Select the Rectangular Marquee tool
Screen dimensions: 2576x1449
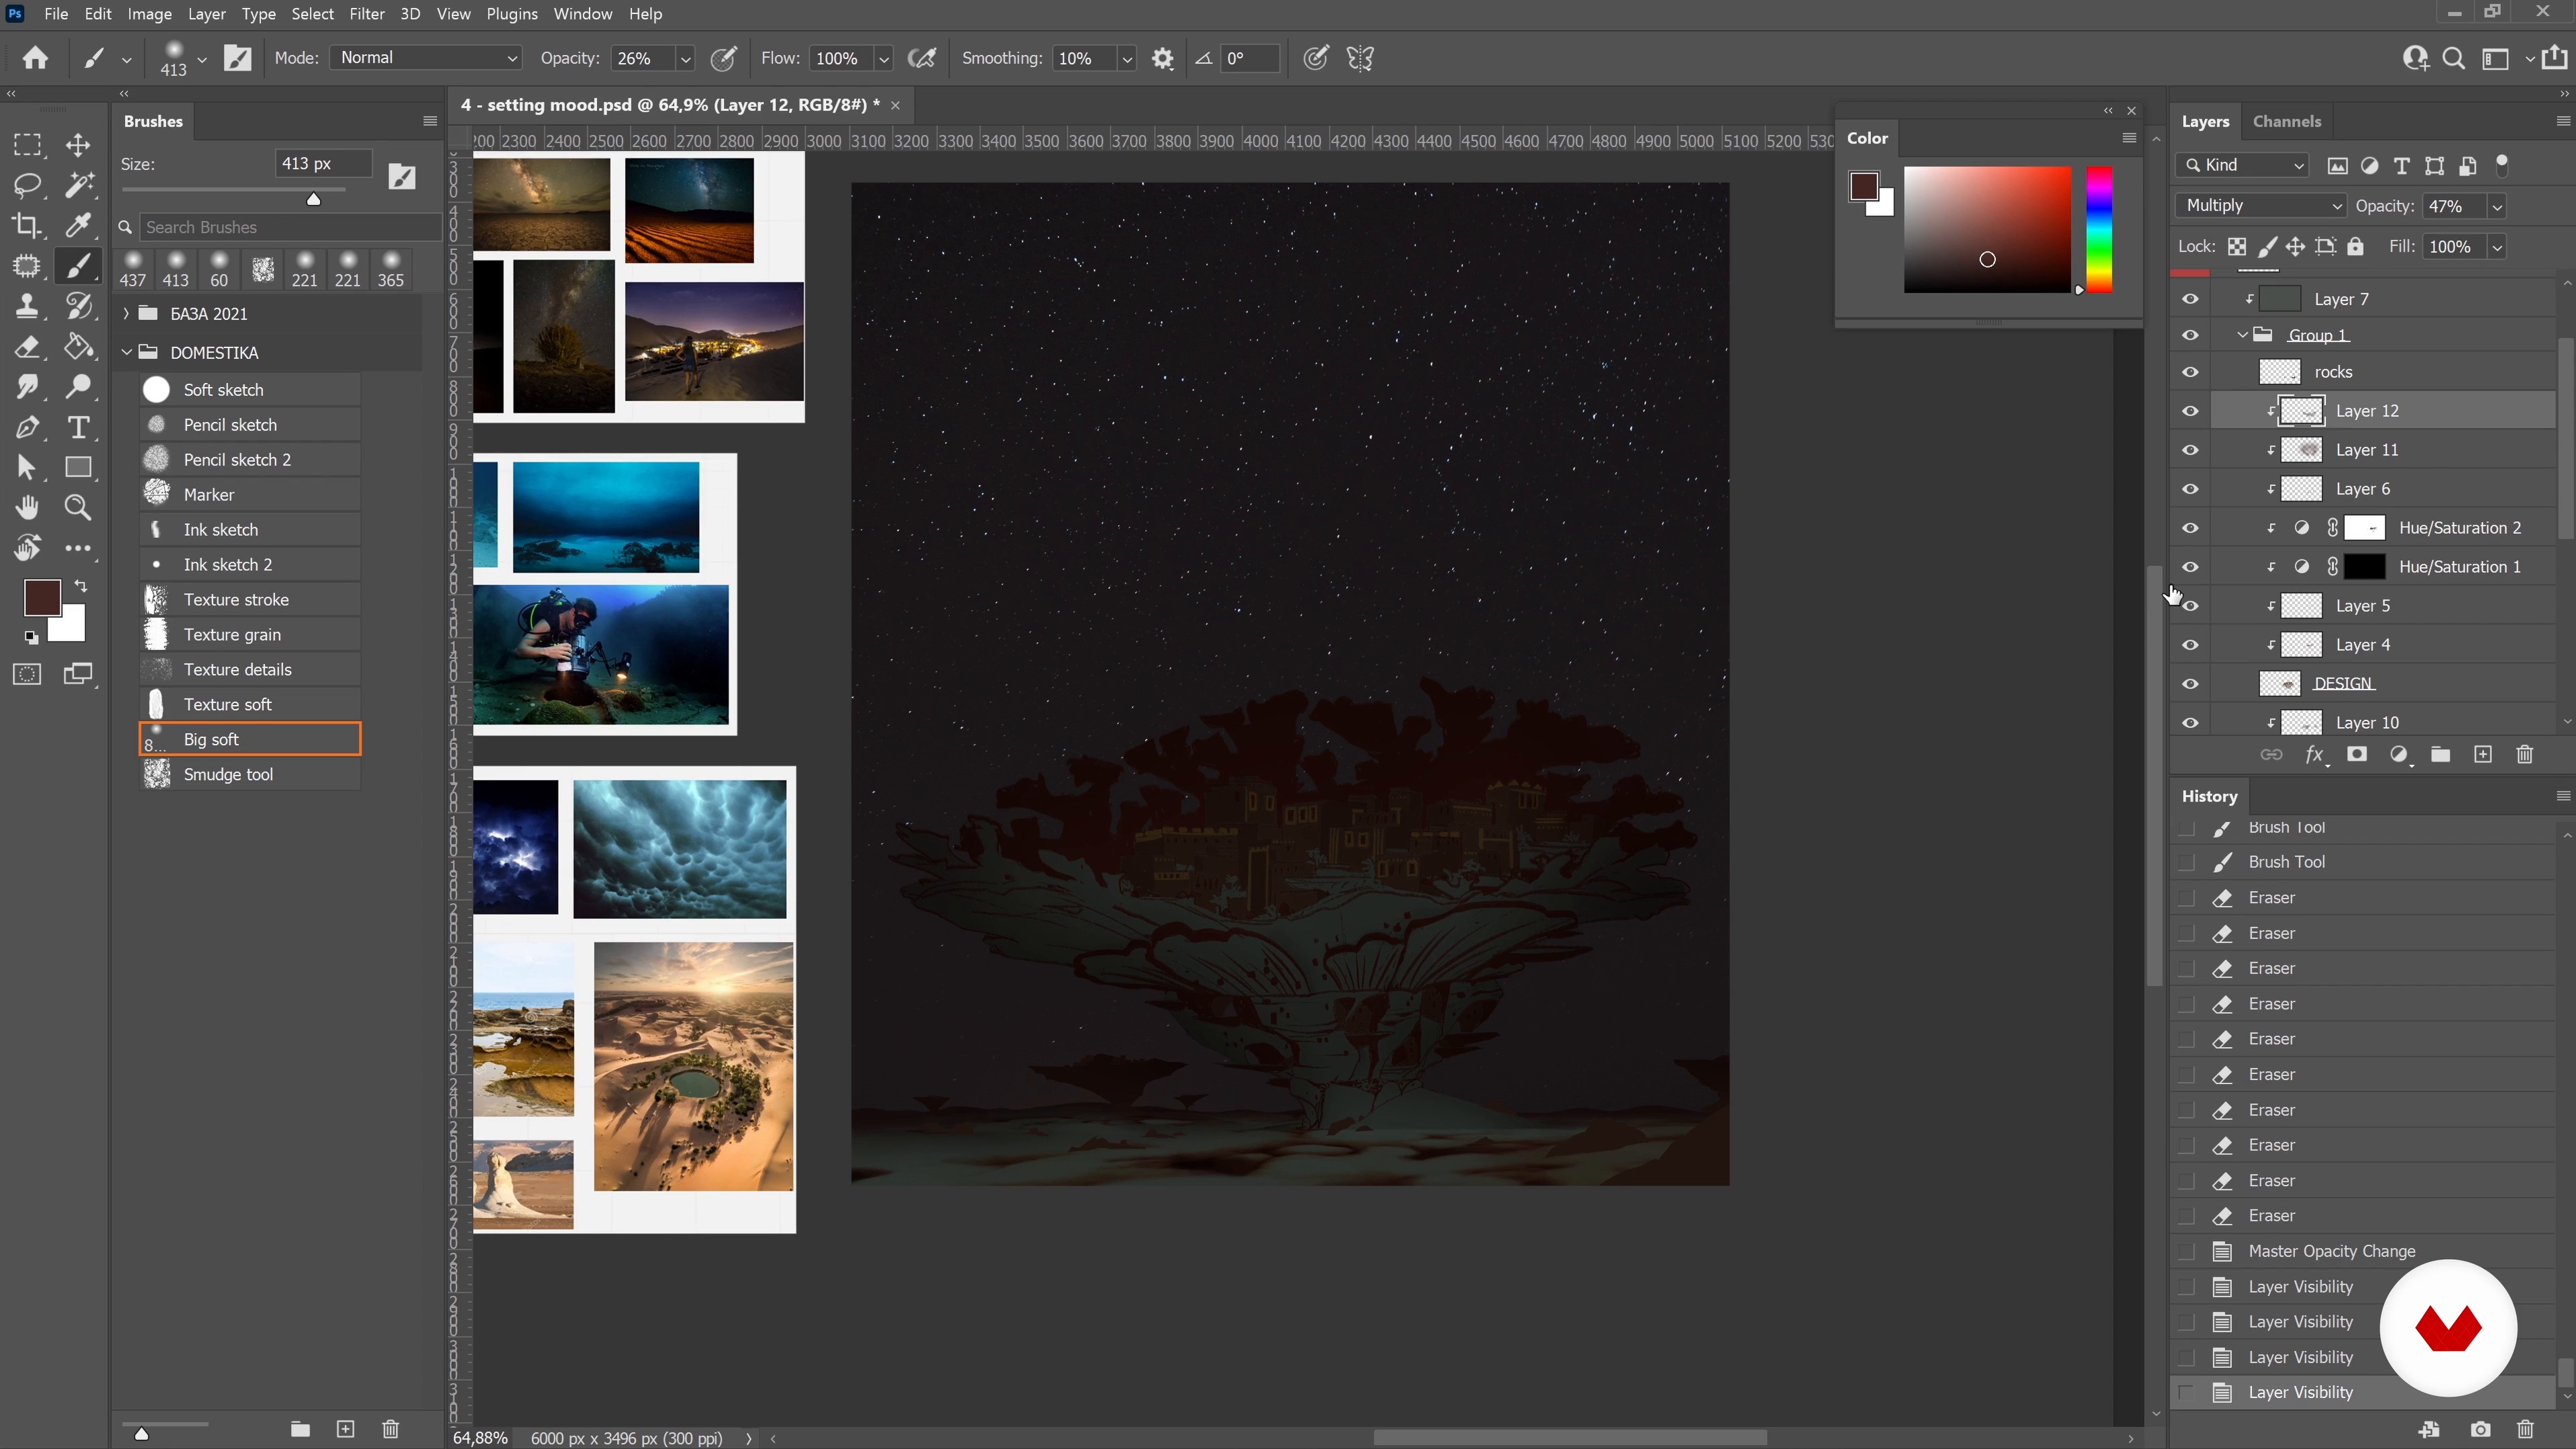click(x=27, y=145)
